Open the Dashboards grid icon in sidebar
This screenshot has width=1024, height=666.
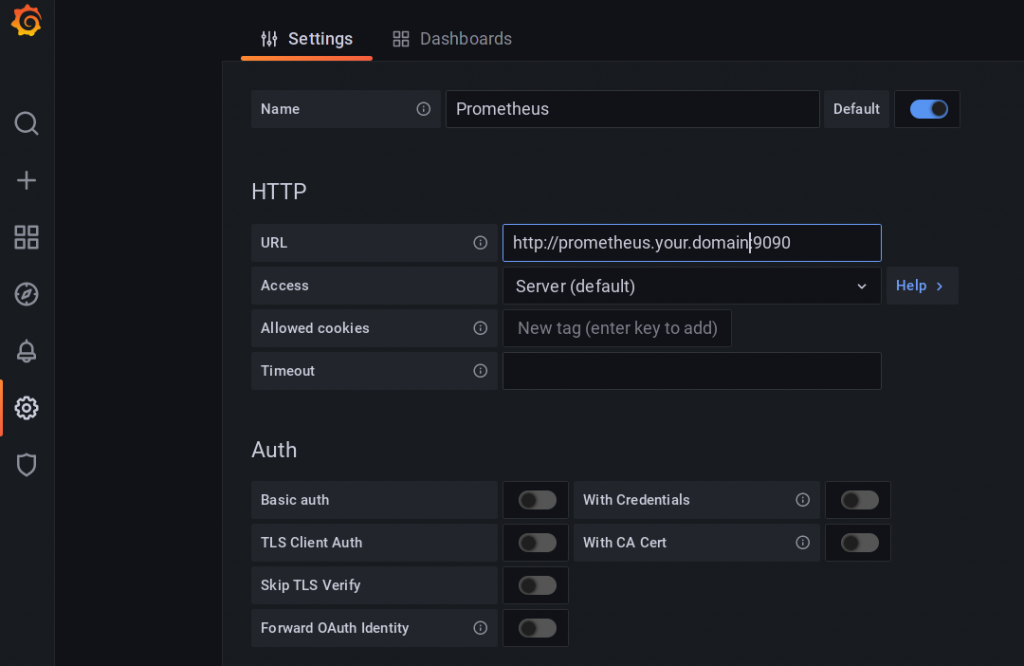point(27,237)
